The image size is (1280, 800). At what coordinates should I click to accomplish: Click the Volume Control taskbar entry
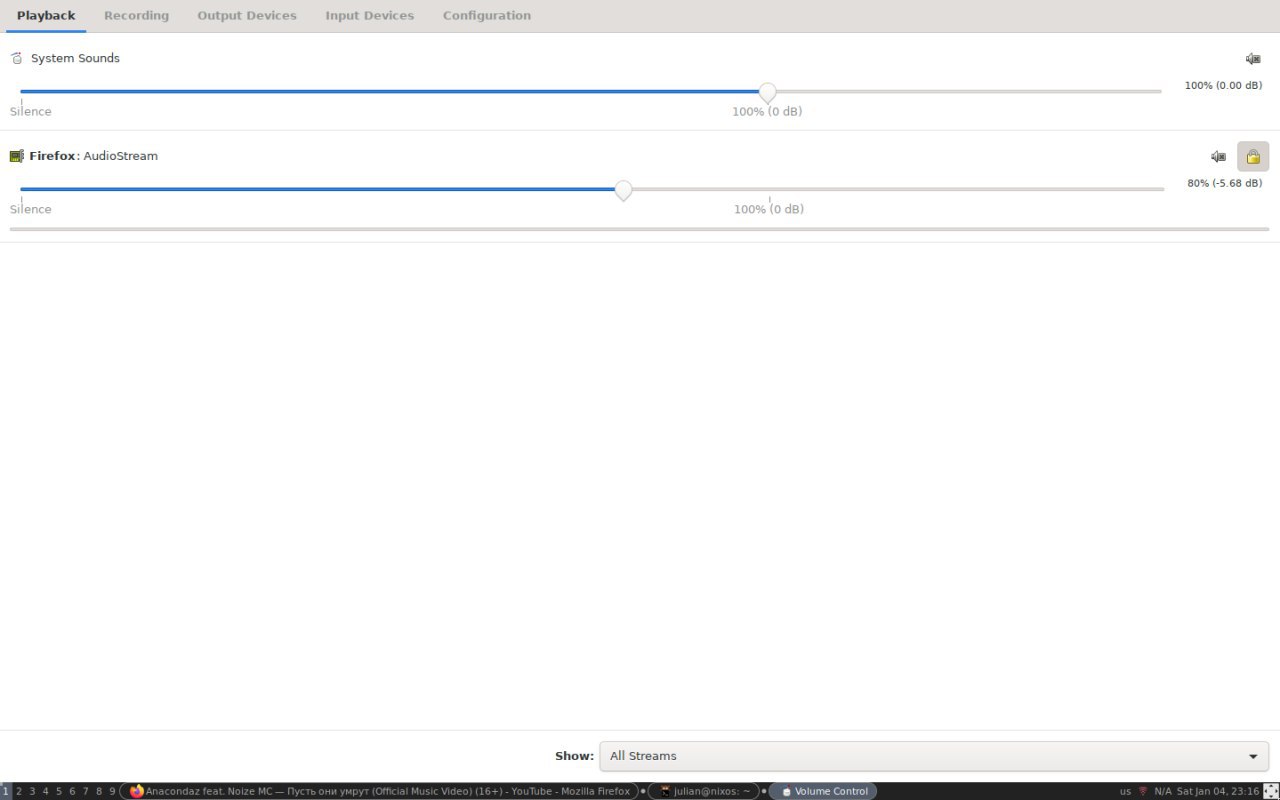point(823,791)
